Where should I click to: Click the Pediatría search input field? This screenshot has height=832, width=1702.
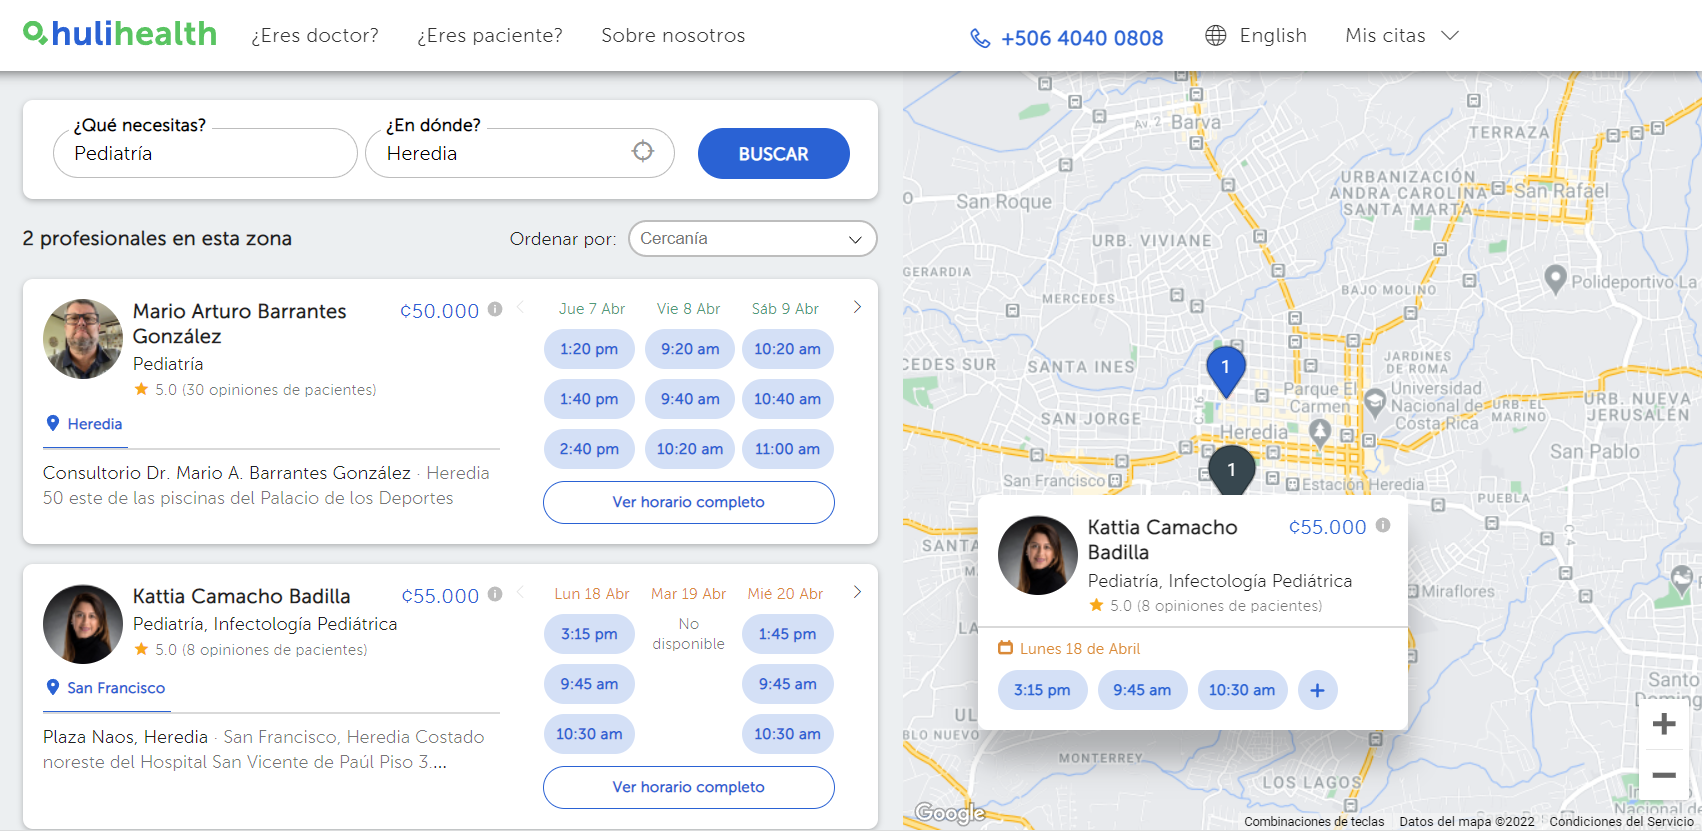(x=205, y=153)
